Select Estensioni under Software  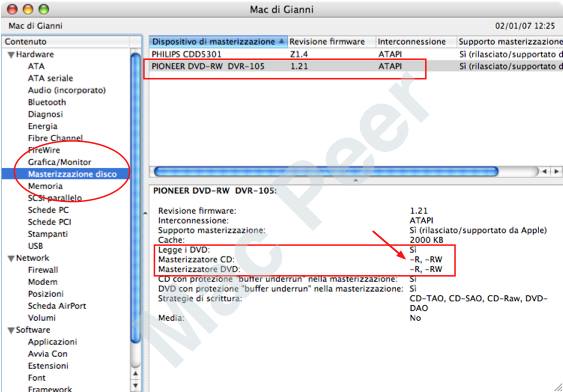48,366
